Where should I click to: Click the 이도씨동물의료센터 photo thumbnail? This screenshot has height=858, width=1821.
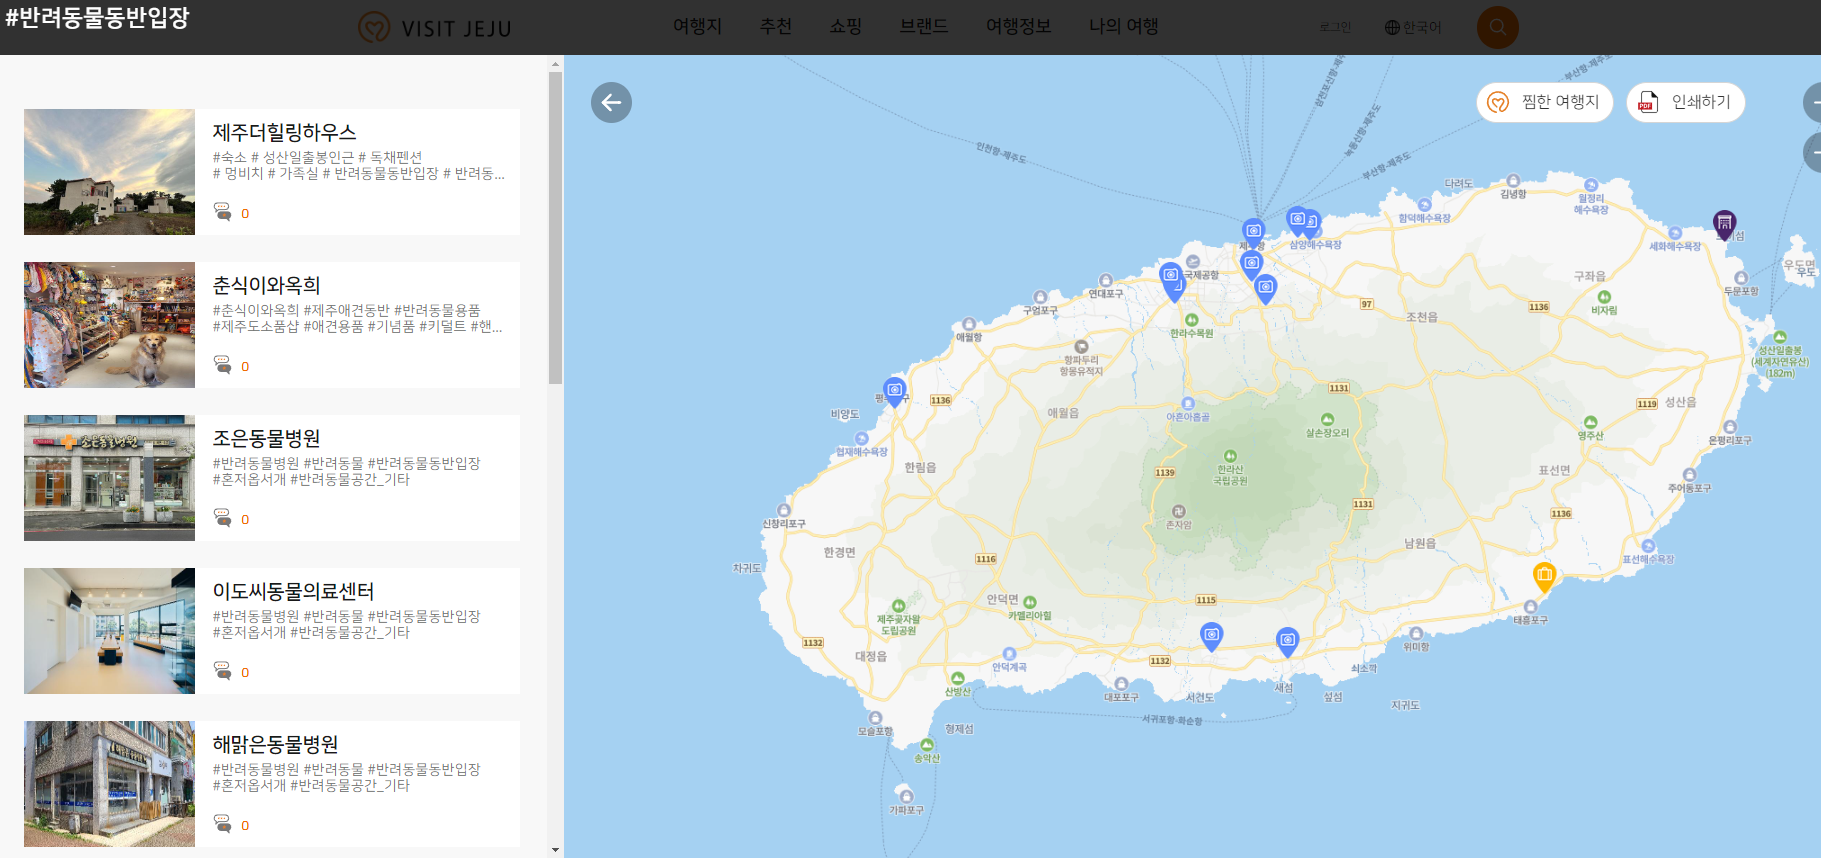click(x=109, y=631)
